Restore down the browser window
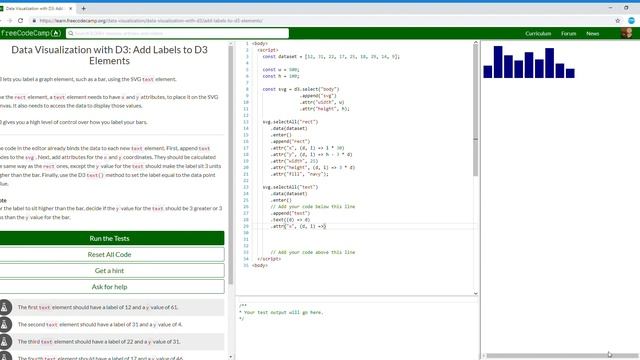The image size is (640, 360). [626, 8]
